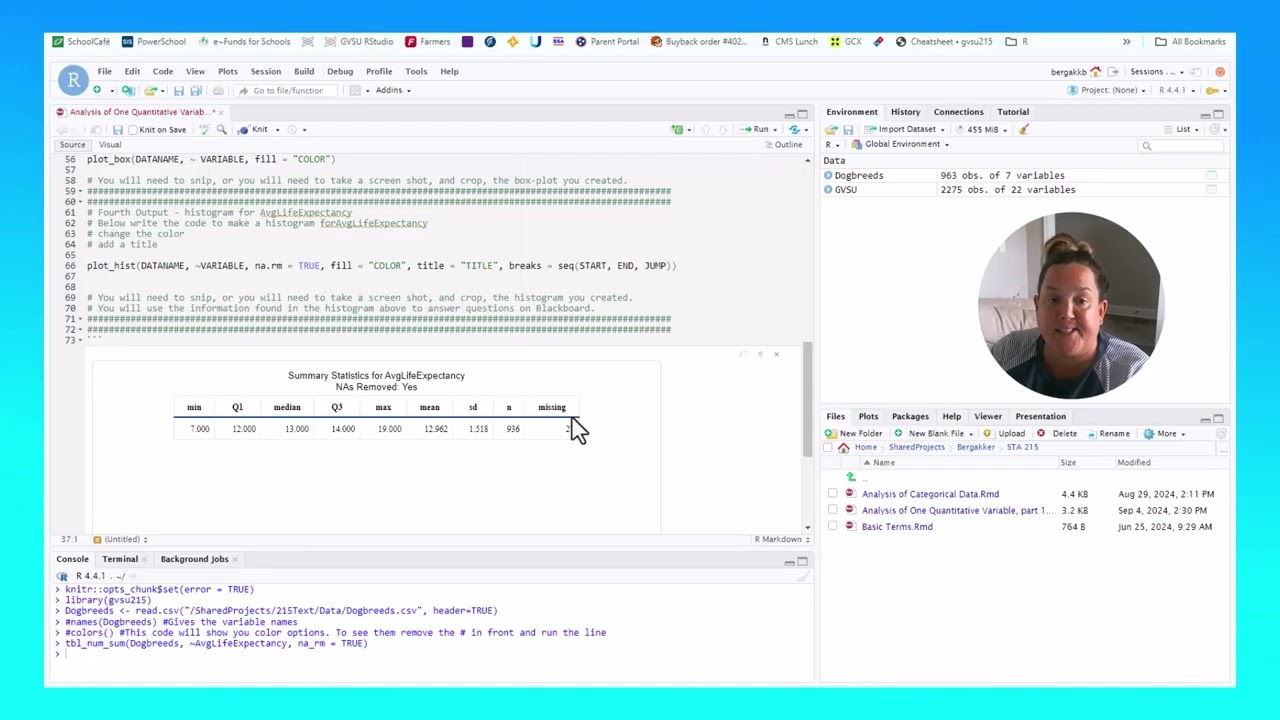Check box for Basic Terms.Rmd
The image size is (1280, 720).
click(833, 526)
